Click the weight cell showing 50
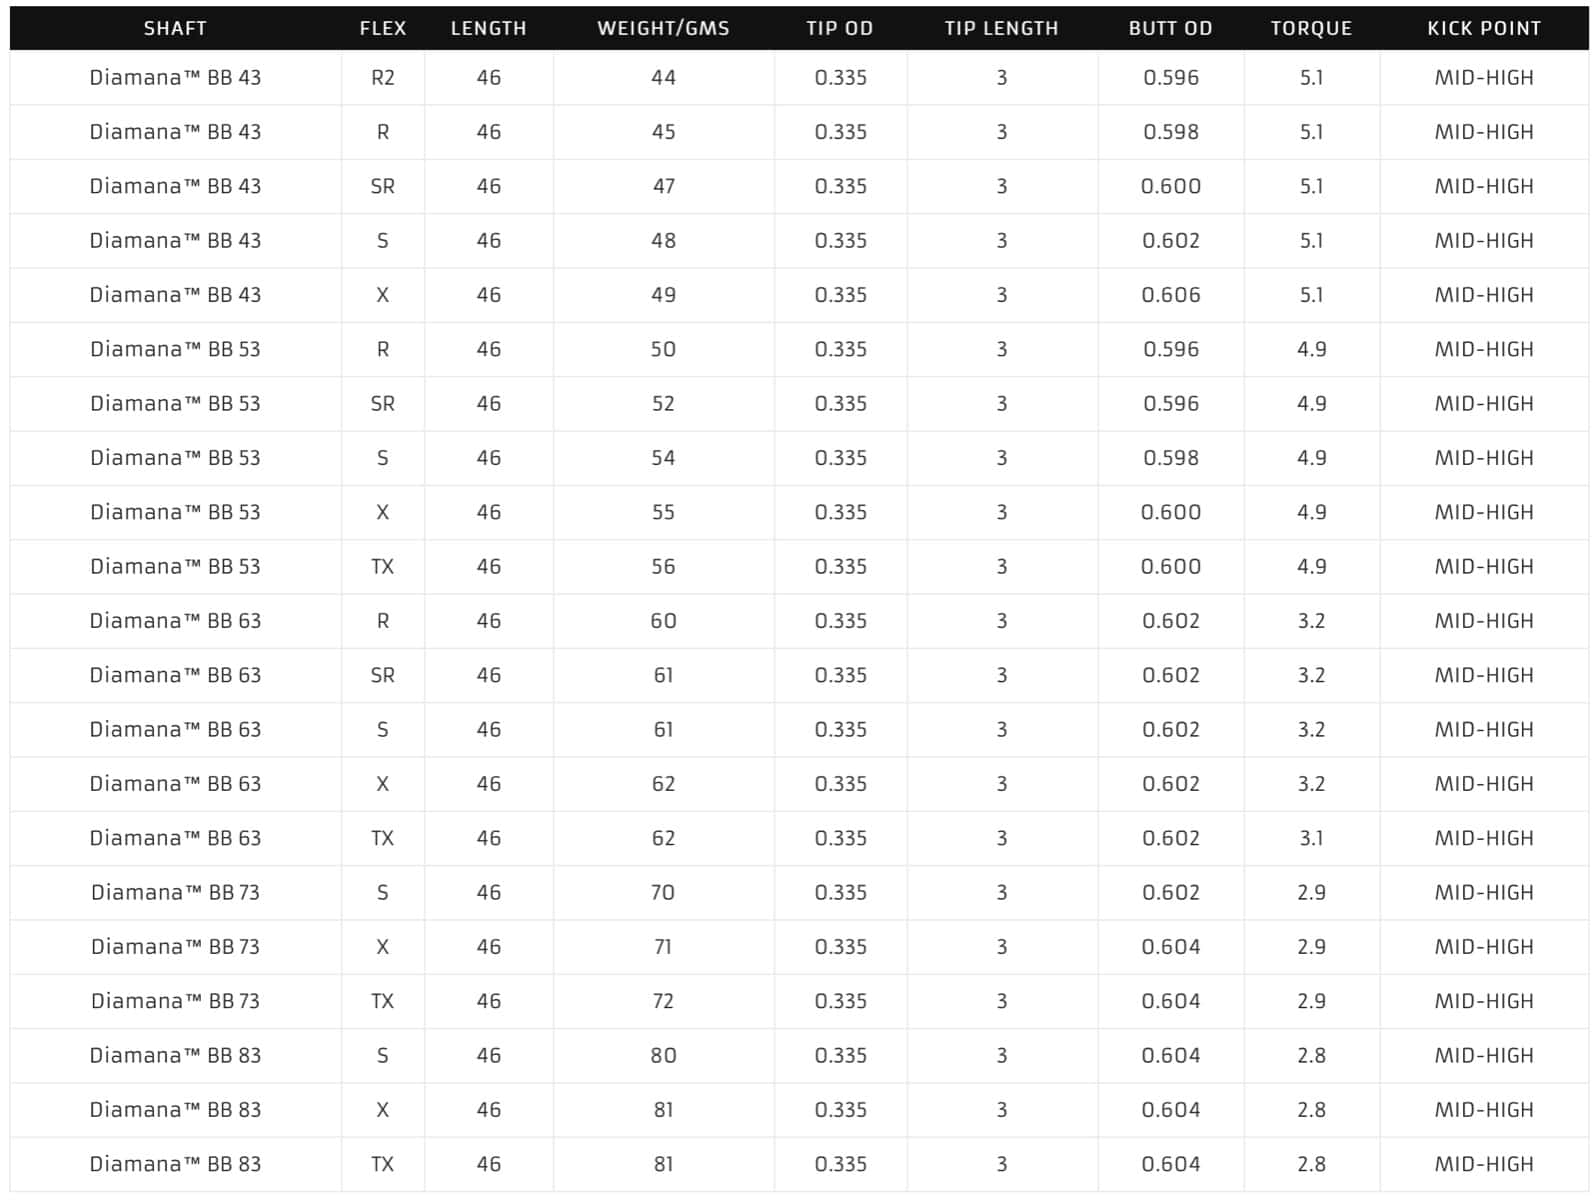Screen dimensions: 1593x1200 click(x=663, y=350)
